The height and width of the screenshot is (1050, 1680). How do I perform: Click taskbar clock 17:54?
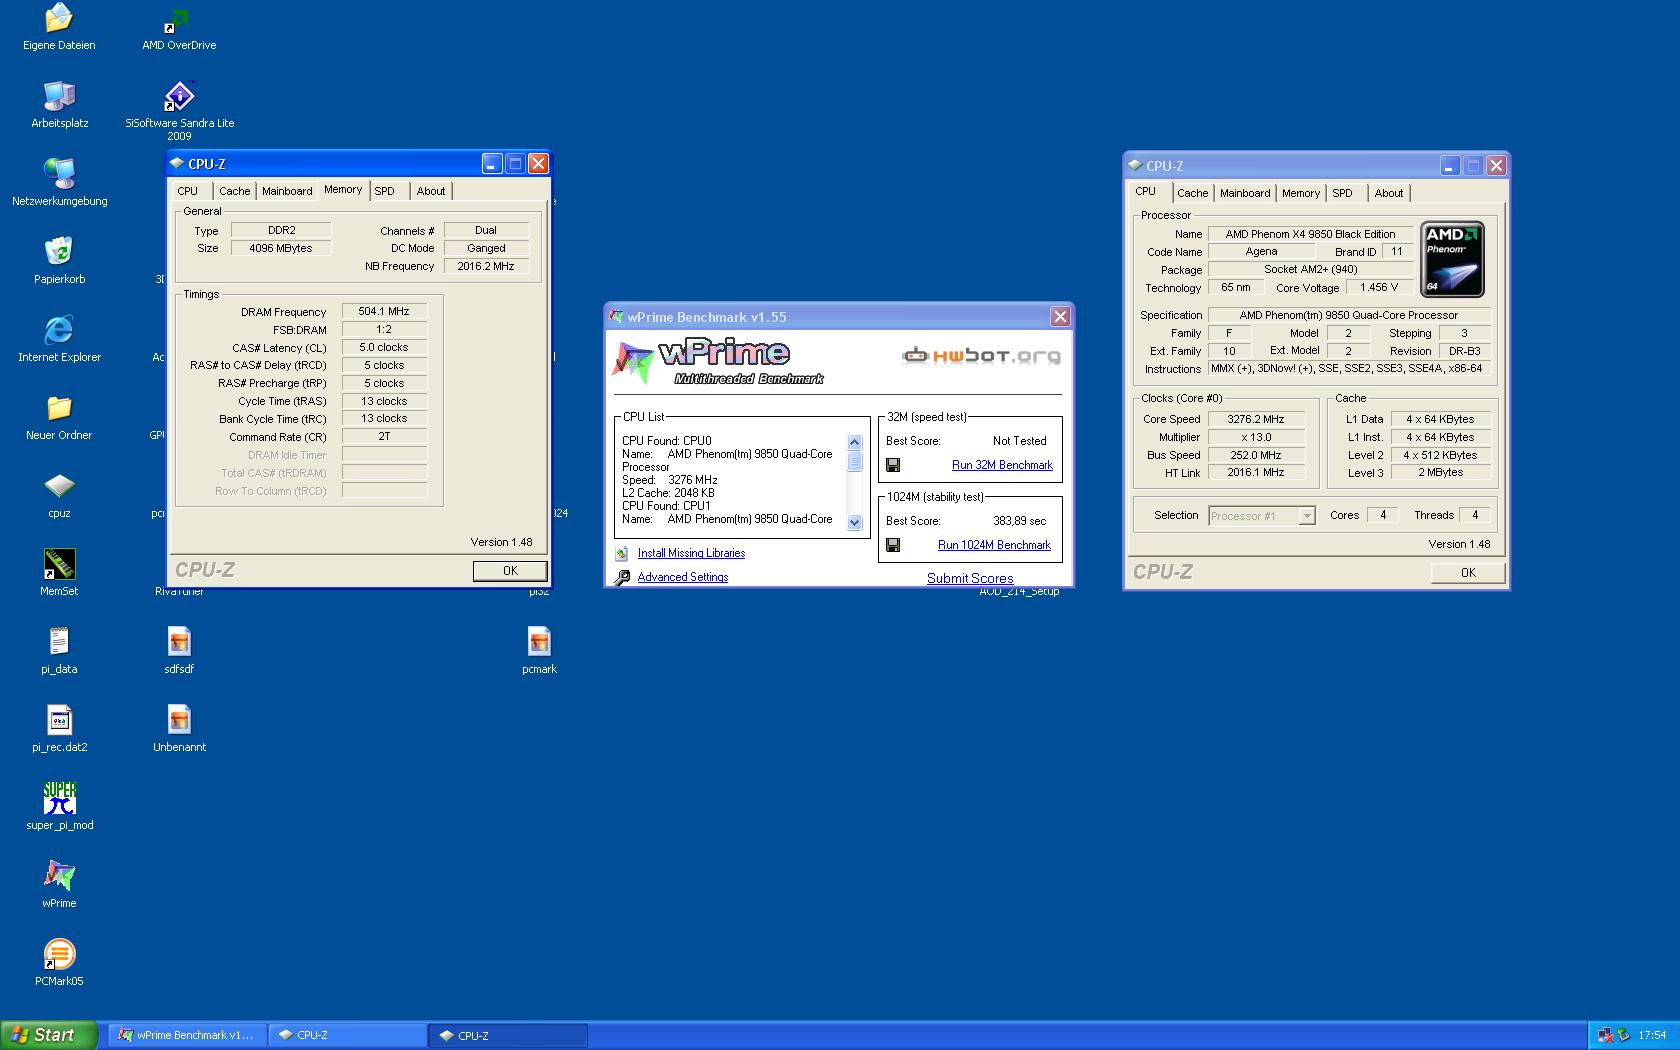point(1652,1036)
